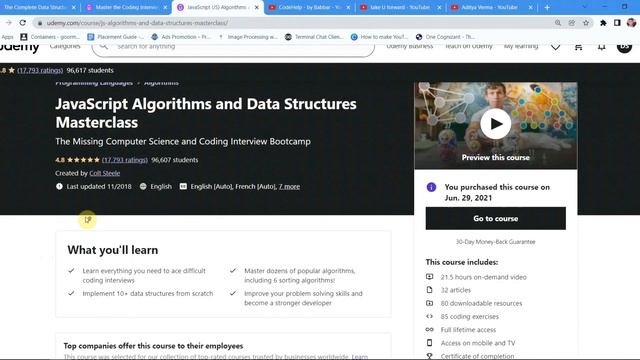This screenshot has height=360, width=640.
Task: Click the globe language icon
Action: (143, 187)
